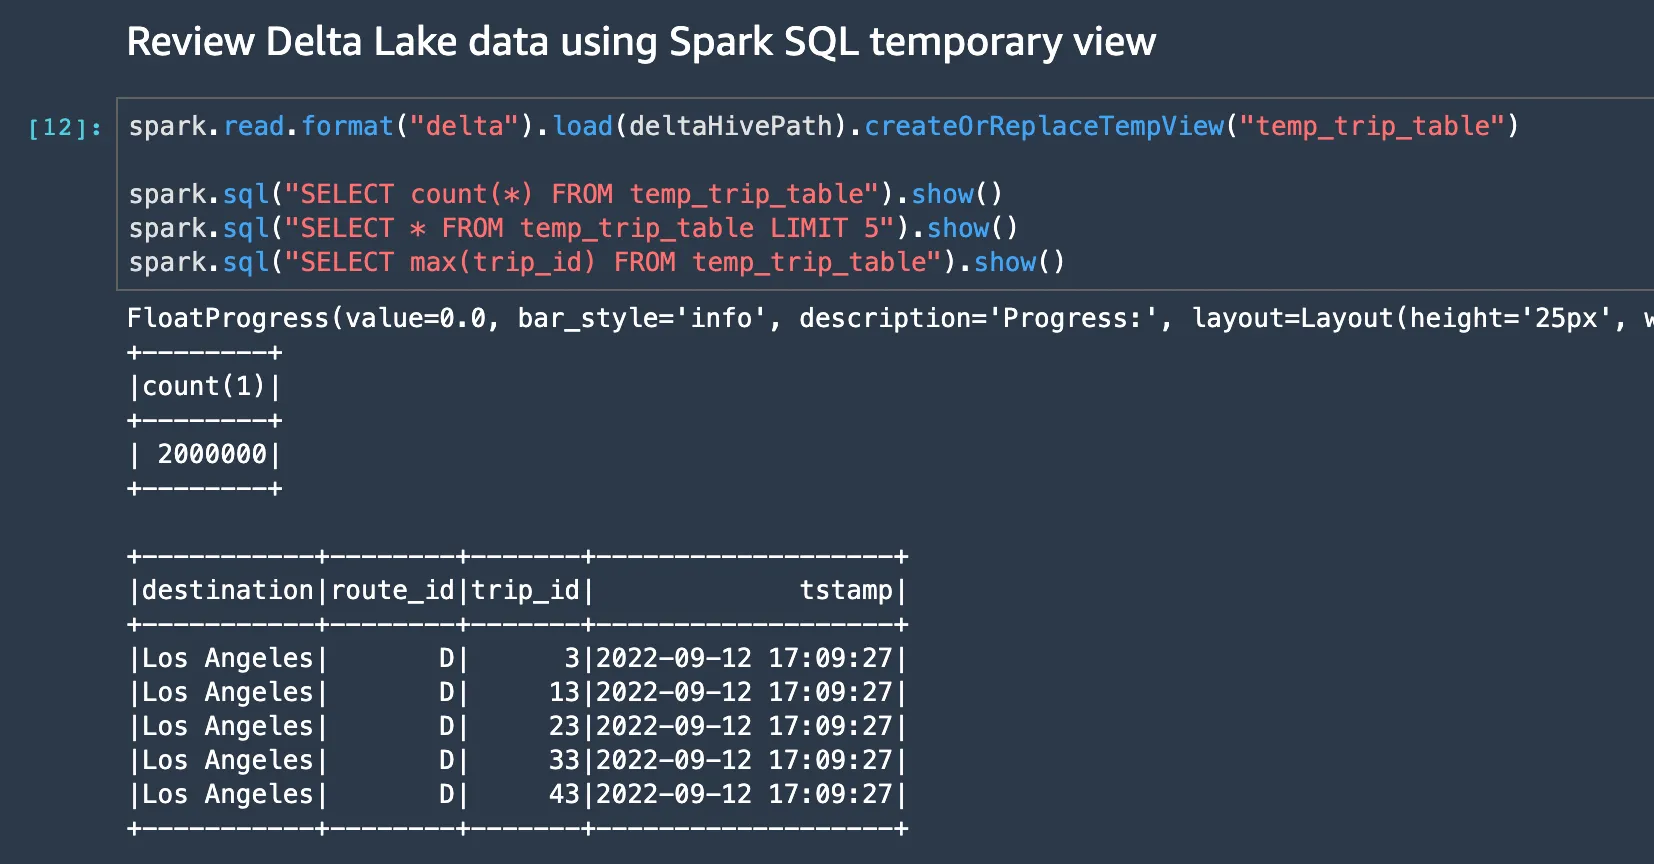This screenshot has width=1654, height=864.
Task: Click the SELECT max(trip_id) query line
Action: (x=596, y=262)
